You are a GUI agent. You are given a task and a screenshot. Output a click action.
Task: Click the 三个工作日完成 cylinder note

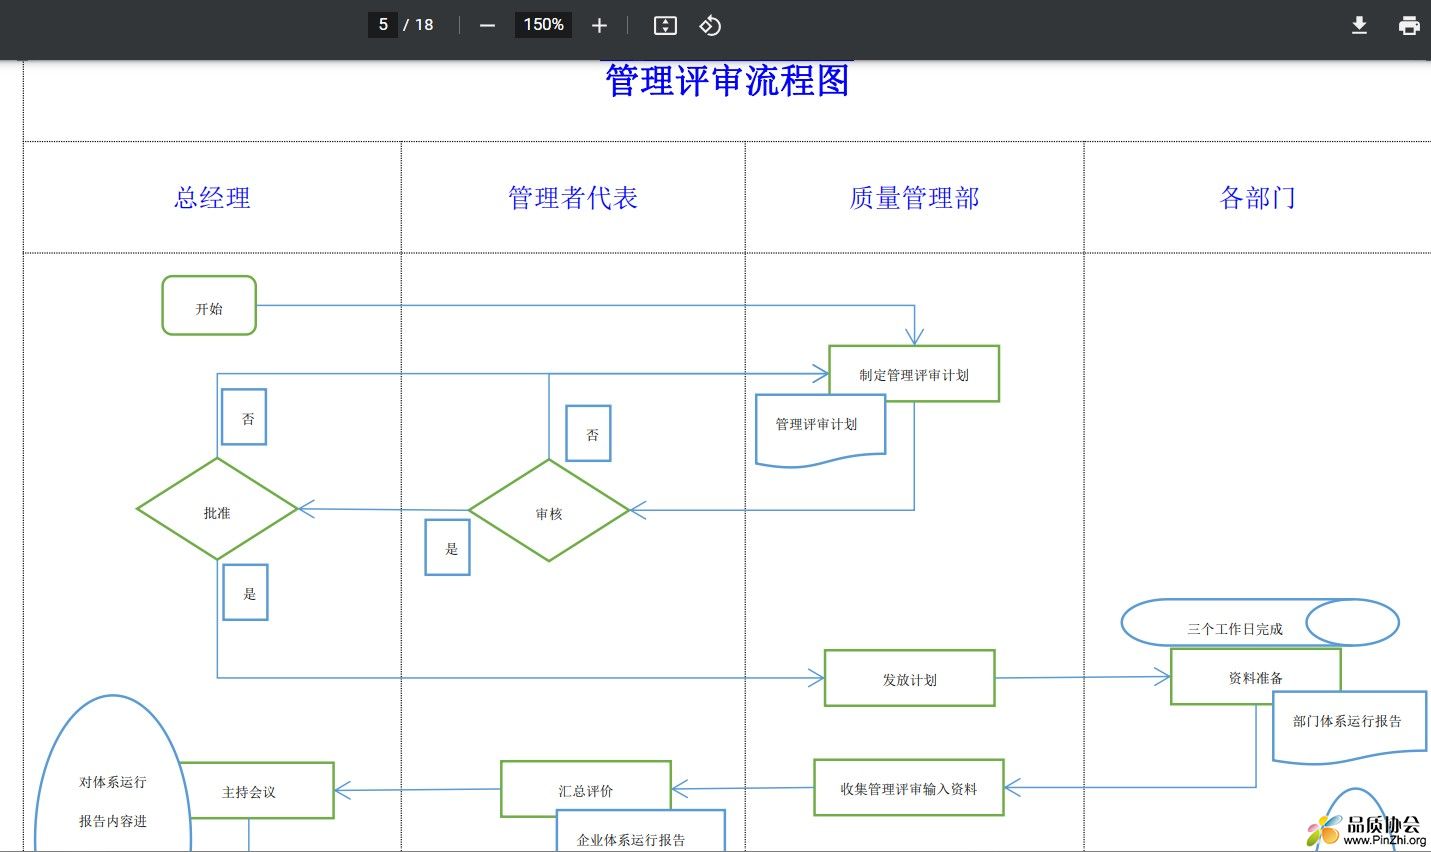1260,623
